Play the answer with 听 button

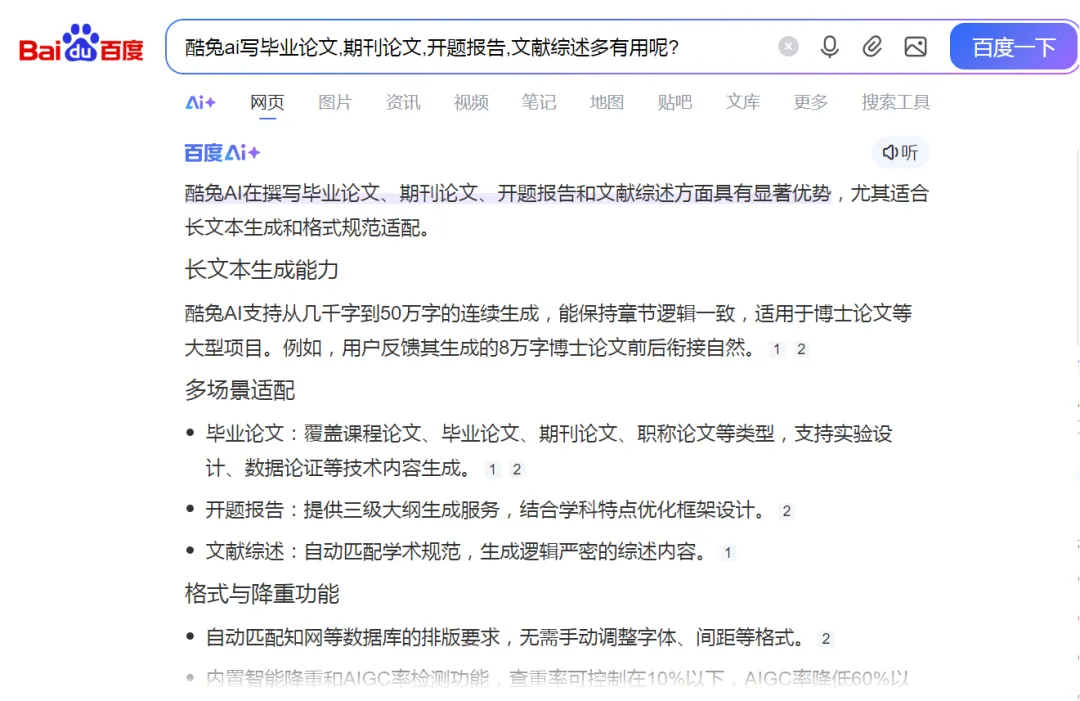[x=900, y=152]
